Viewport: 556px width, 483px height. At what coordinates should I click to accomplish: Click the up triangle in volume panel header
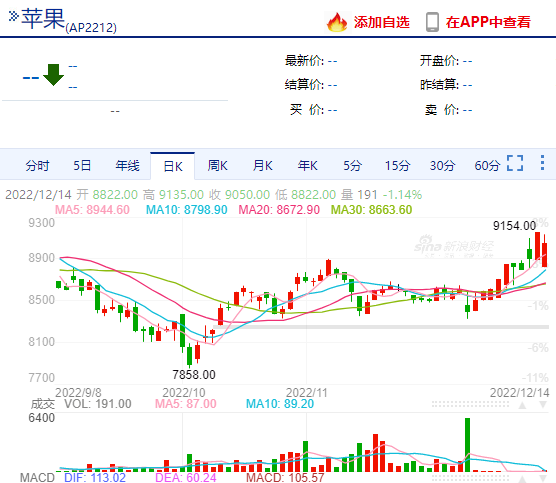522,405
